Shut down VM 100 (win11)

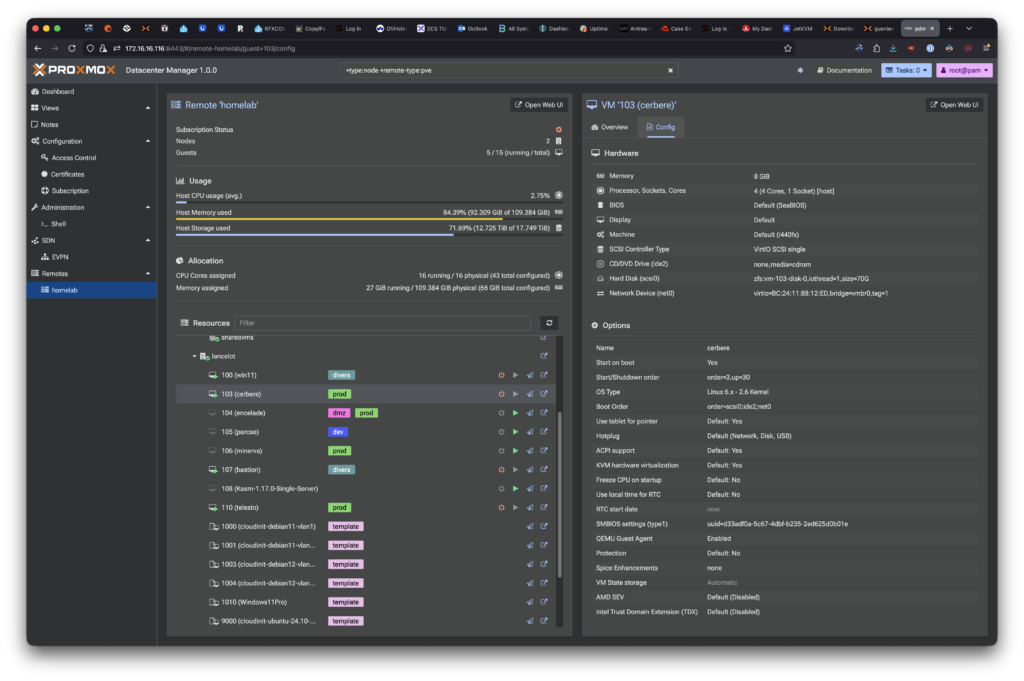pyautogui.click(x=501, y=375)
